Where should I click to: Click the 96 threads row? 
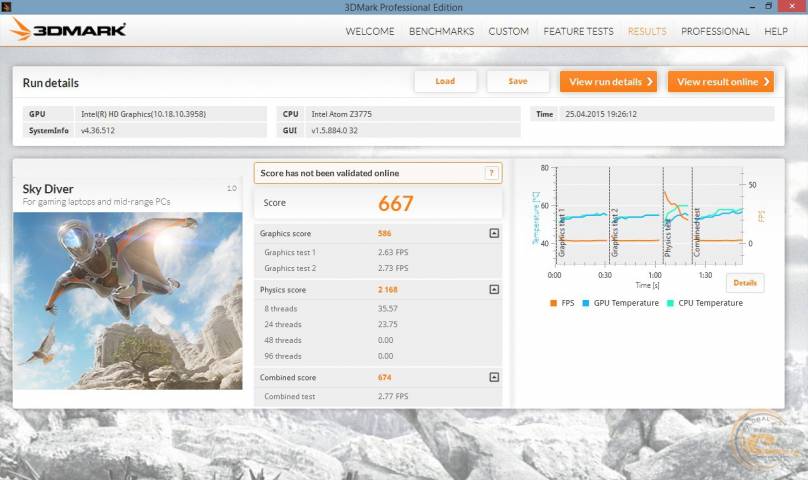tap(378, 356)
